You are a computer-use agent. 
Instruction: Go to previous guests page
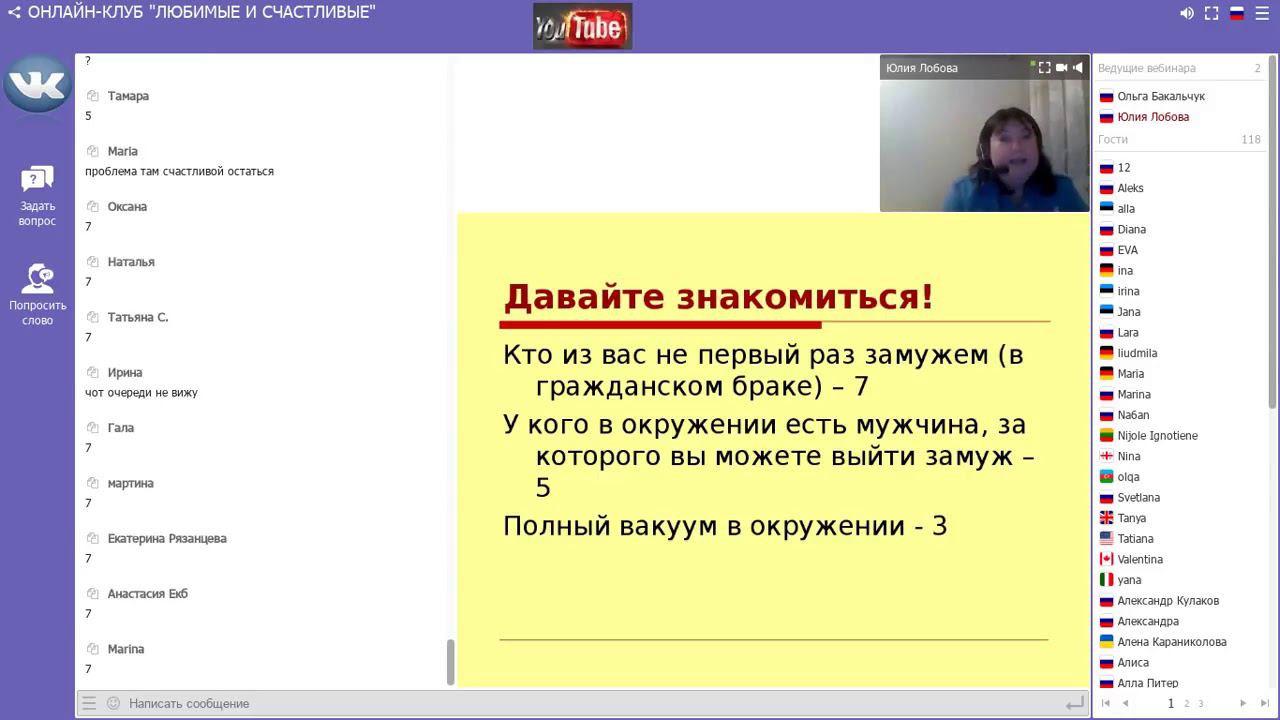coord(1125,703)
